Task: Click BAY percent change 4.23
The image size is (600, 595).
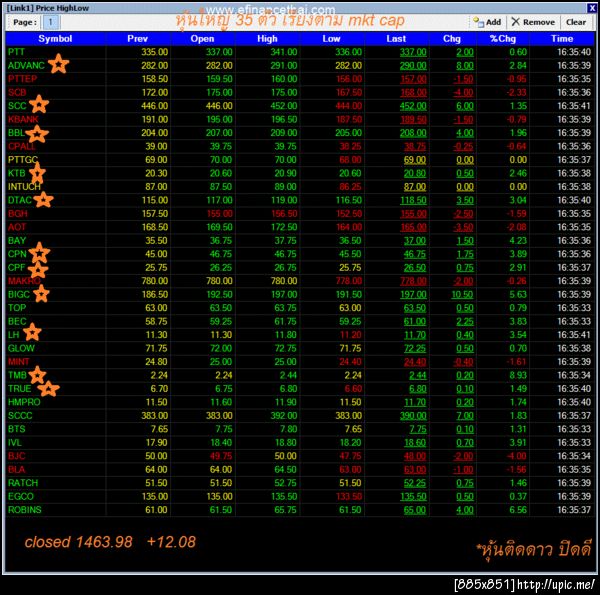Action: pyautogui.click(x=518, y=241)
